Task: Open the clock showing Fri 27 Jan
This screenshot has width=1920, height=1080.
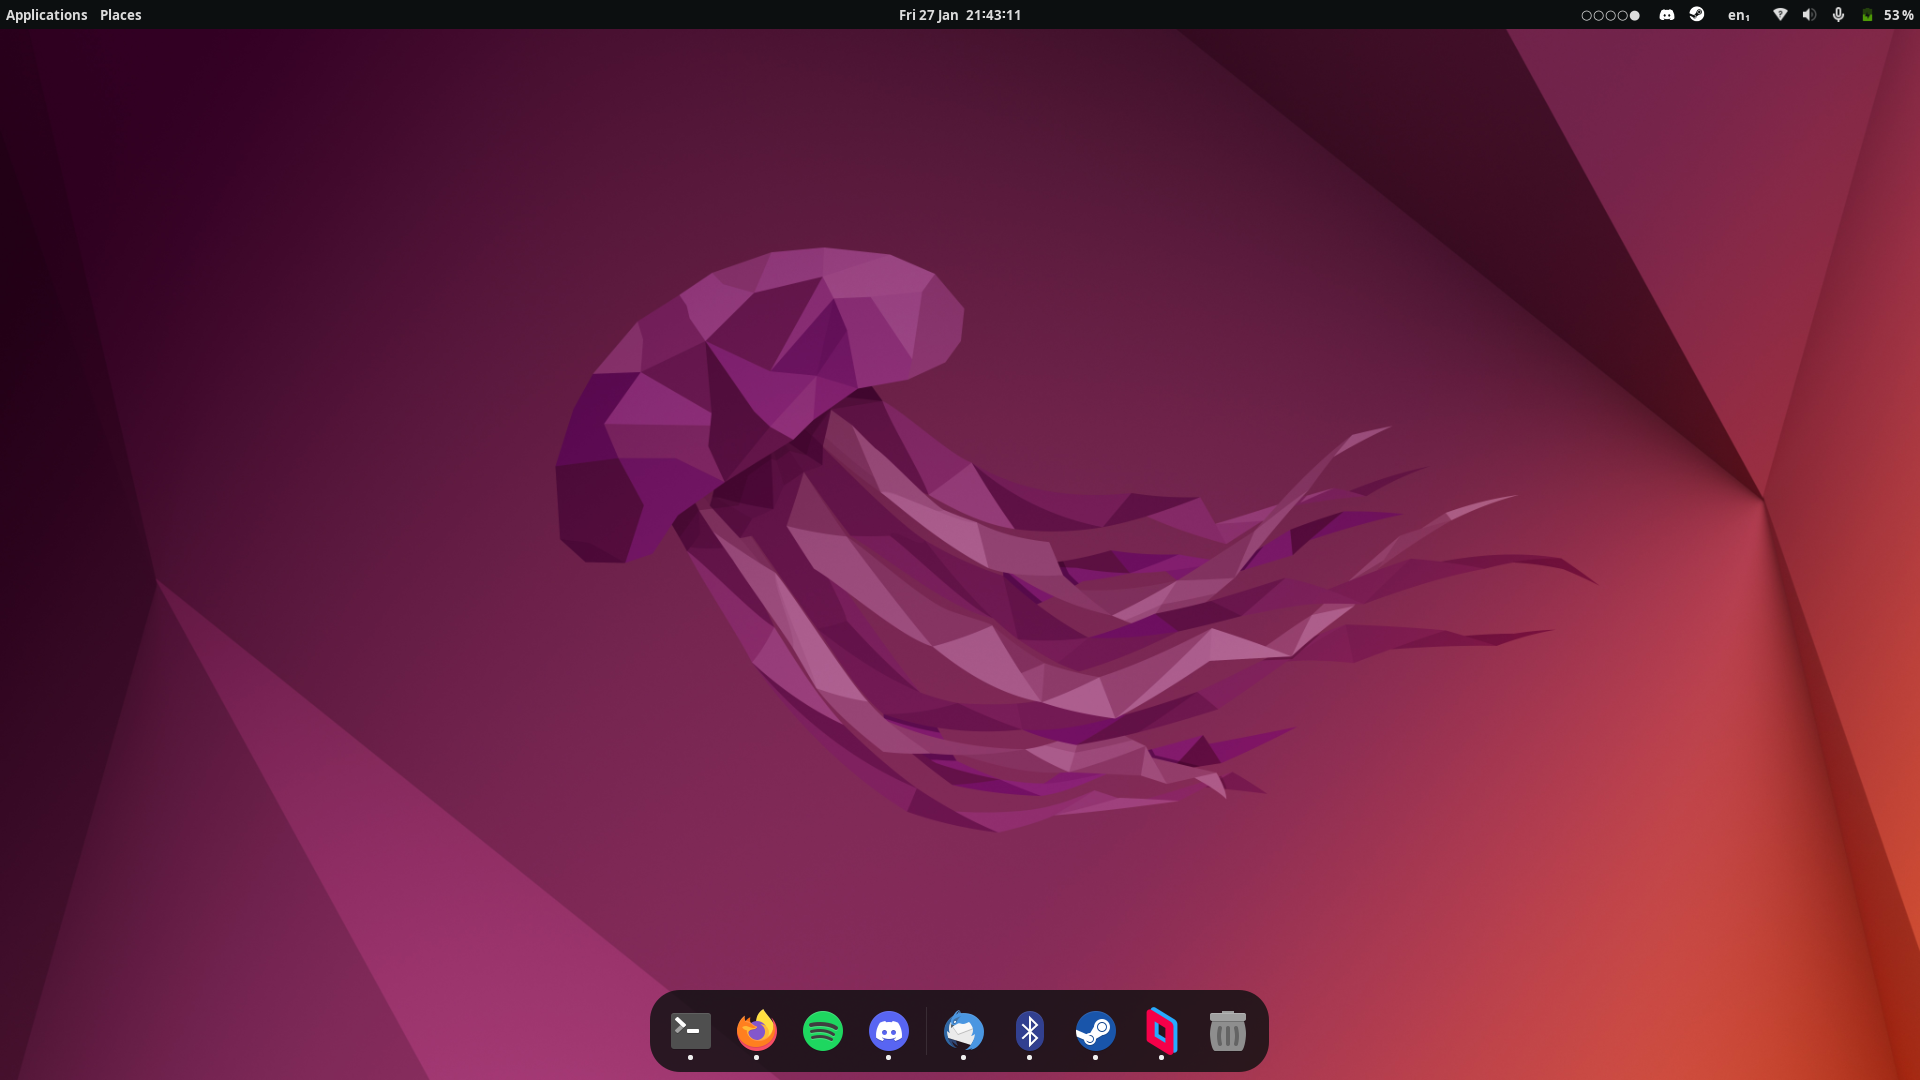Action: 959,15
